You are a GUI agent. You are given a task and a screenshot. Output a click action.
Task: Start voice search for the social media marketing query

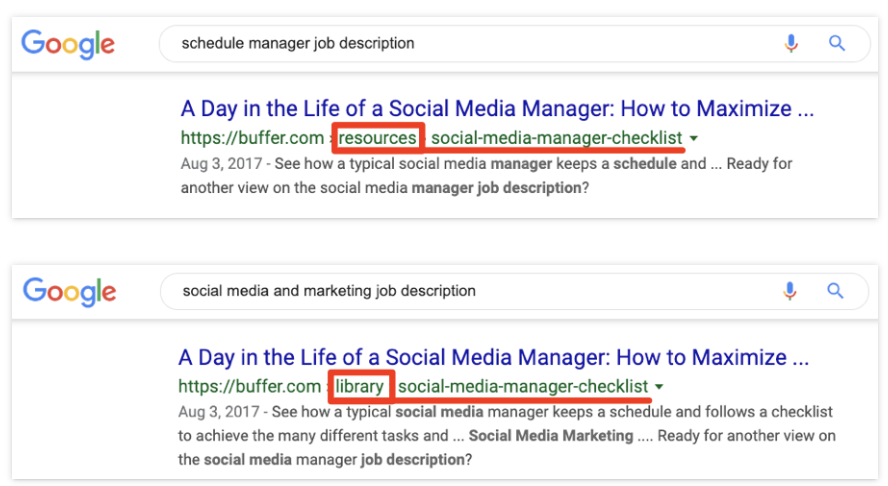pyautogui.click(x=790, y=291)
